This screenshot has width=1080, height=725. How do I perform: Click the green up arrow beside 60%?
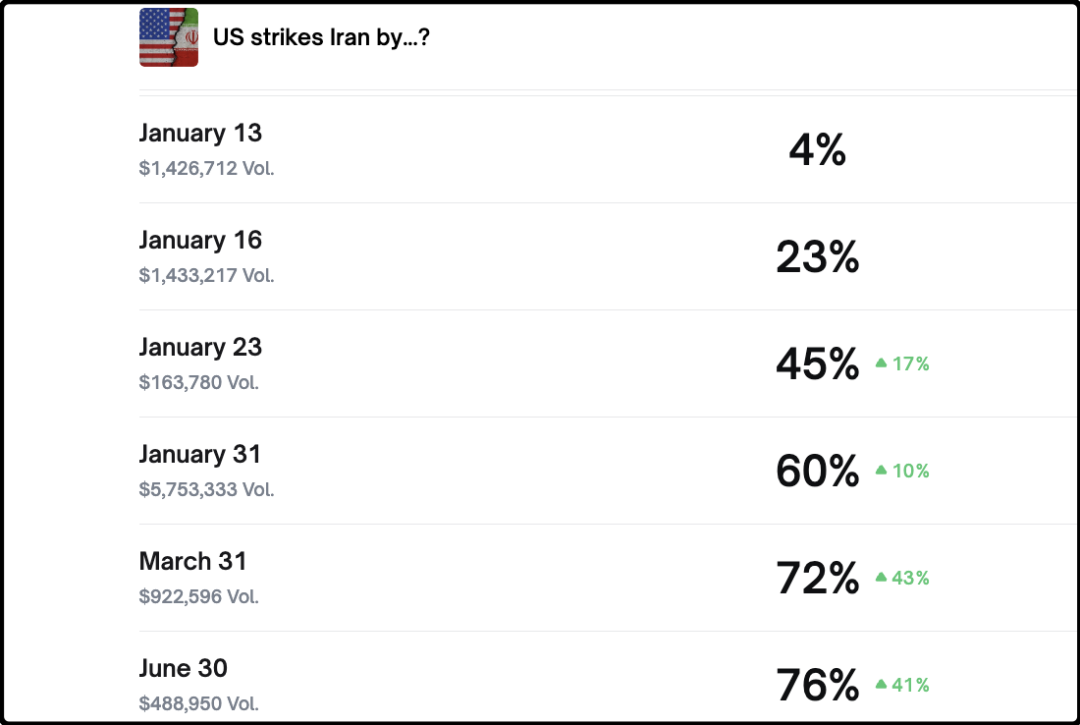point(881,471)
